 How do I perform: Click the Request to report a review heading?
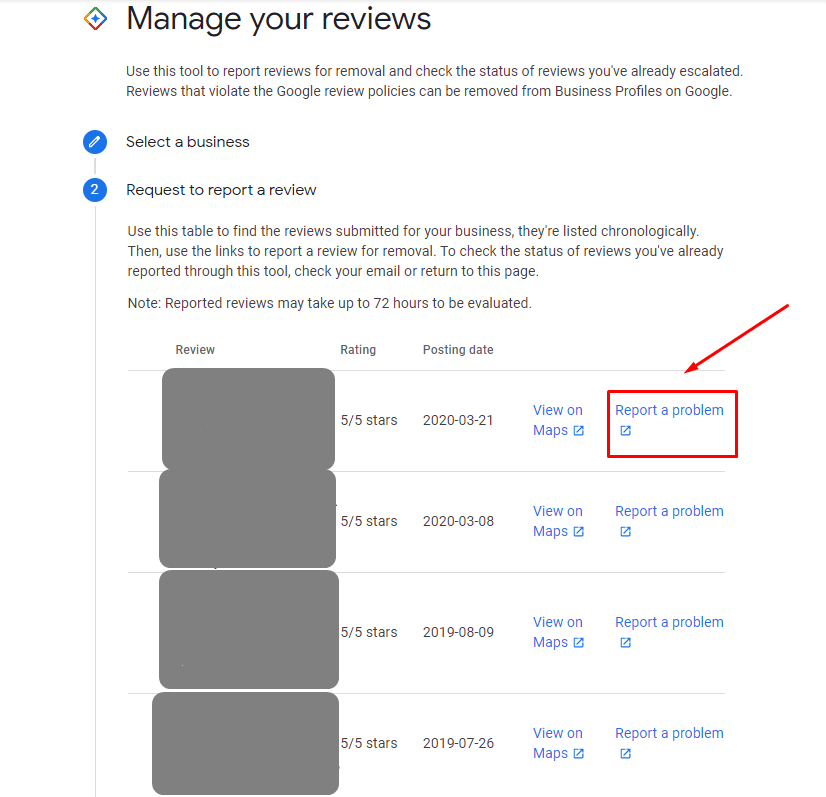221,190
